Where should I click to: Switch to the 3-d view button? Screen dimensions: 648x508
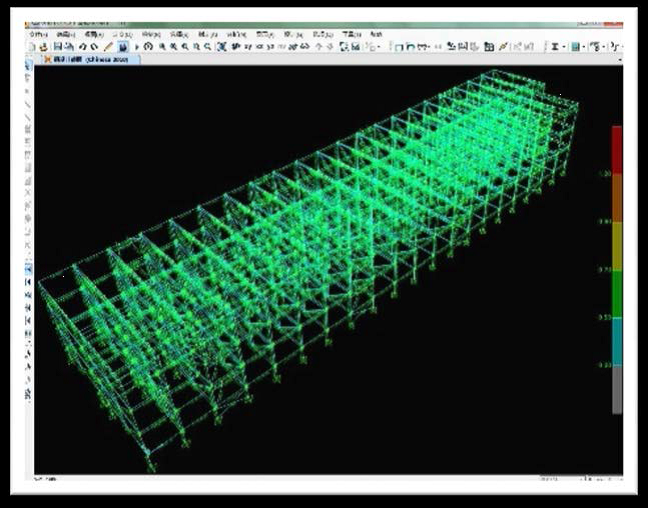pos(236,47)
